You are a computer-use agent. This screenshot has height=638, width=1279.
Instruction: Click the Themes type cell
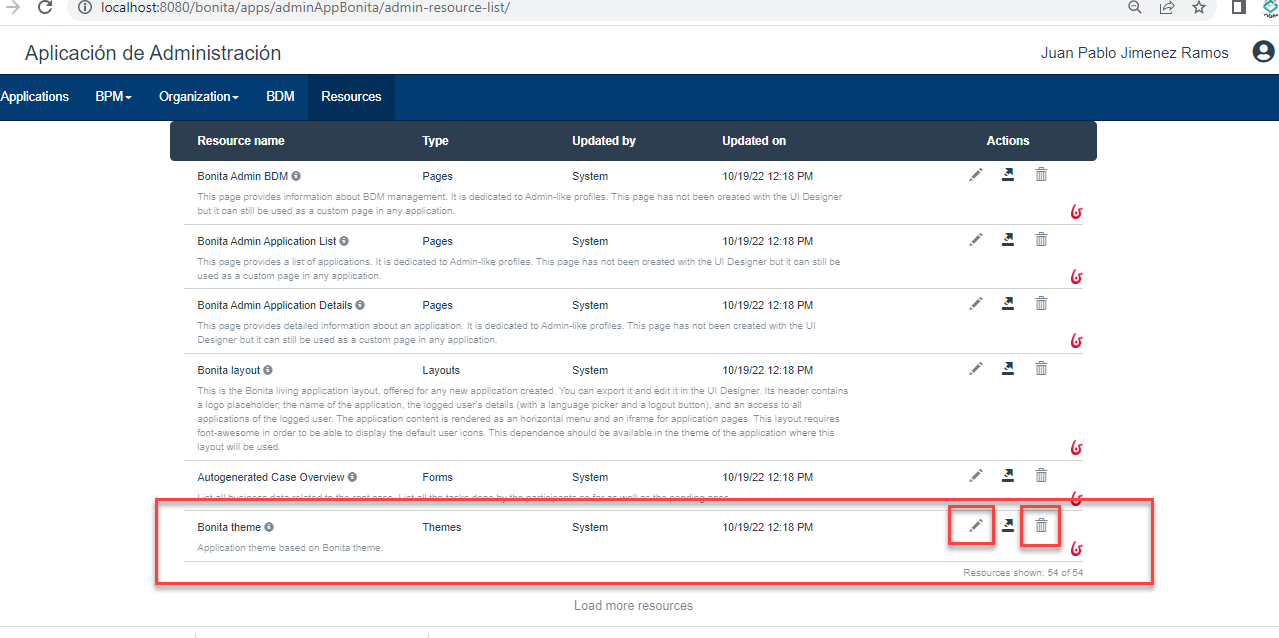tap(441, 527)
